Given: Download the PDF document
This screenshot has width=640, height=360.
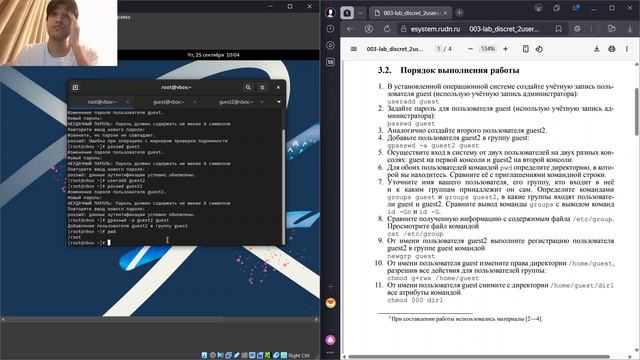Looking at the screenshot, I should tap(596, 49).
